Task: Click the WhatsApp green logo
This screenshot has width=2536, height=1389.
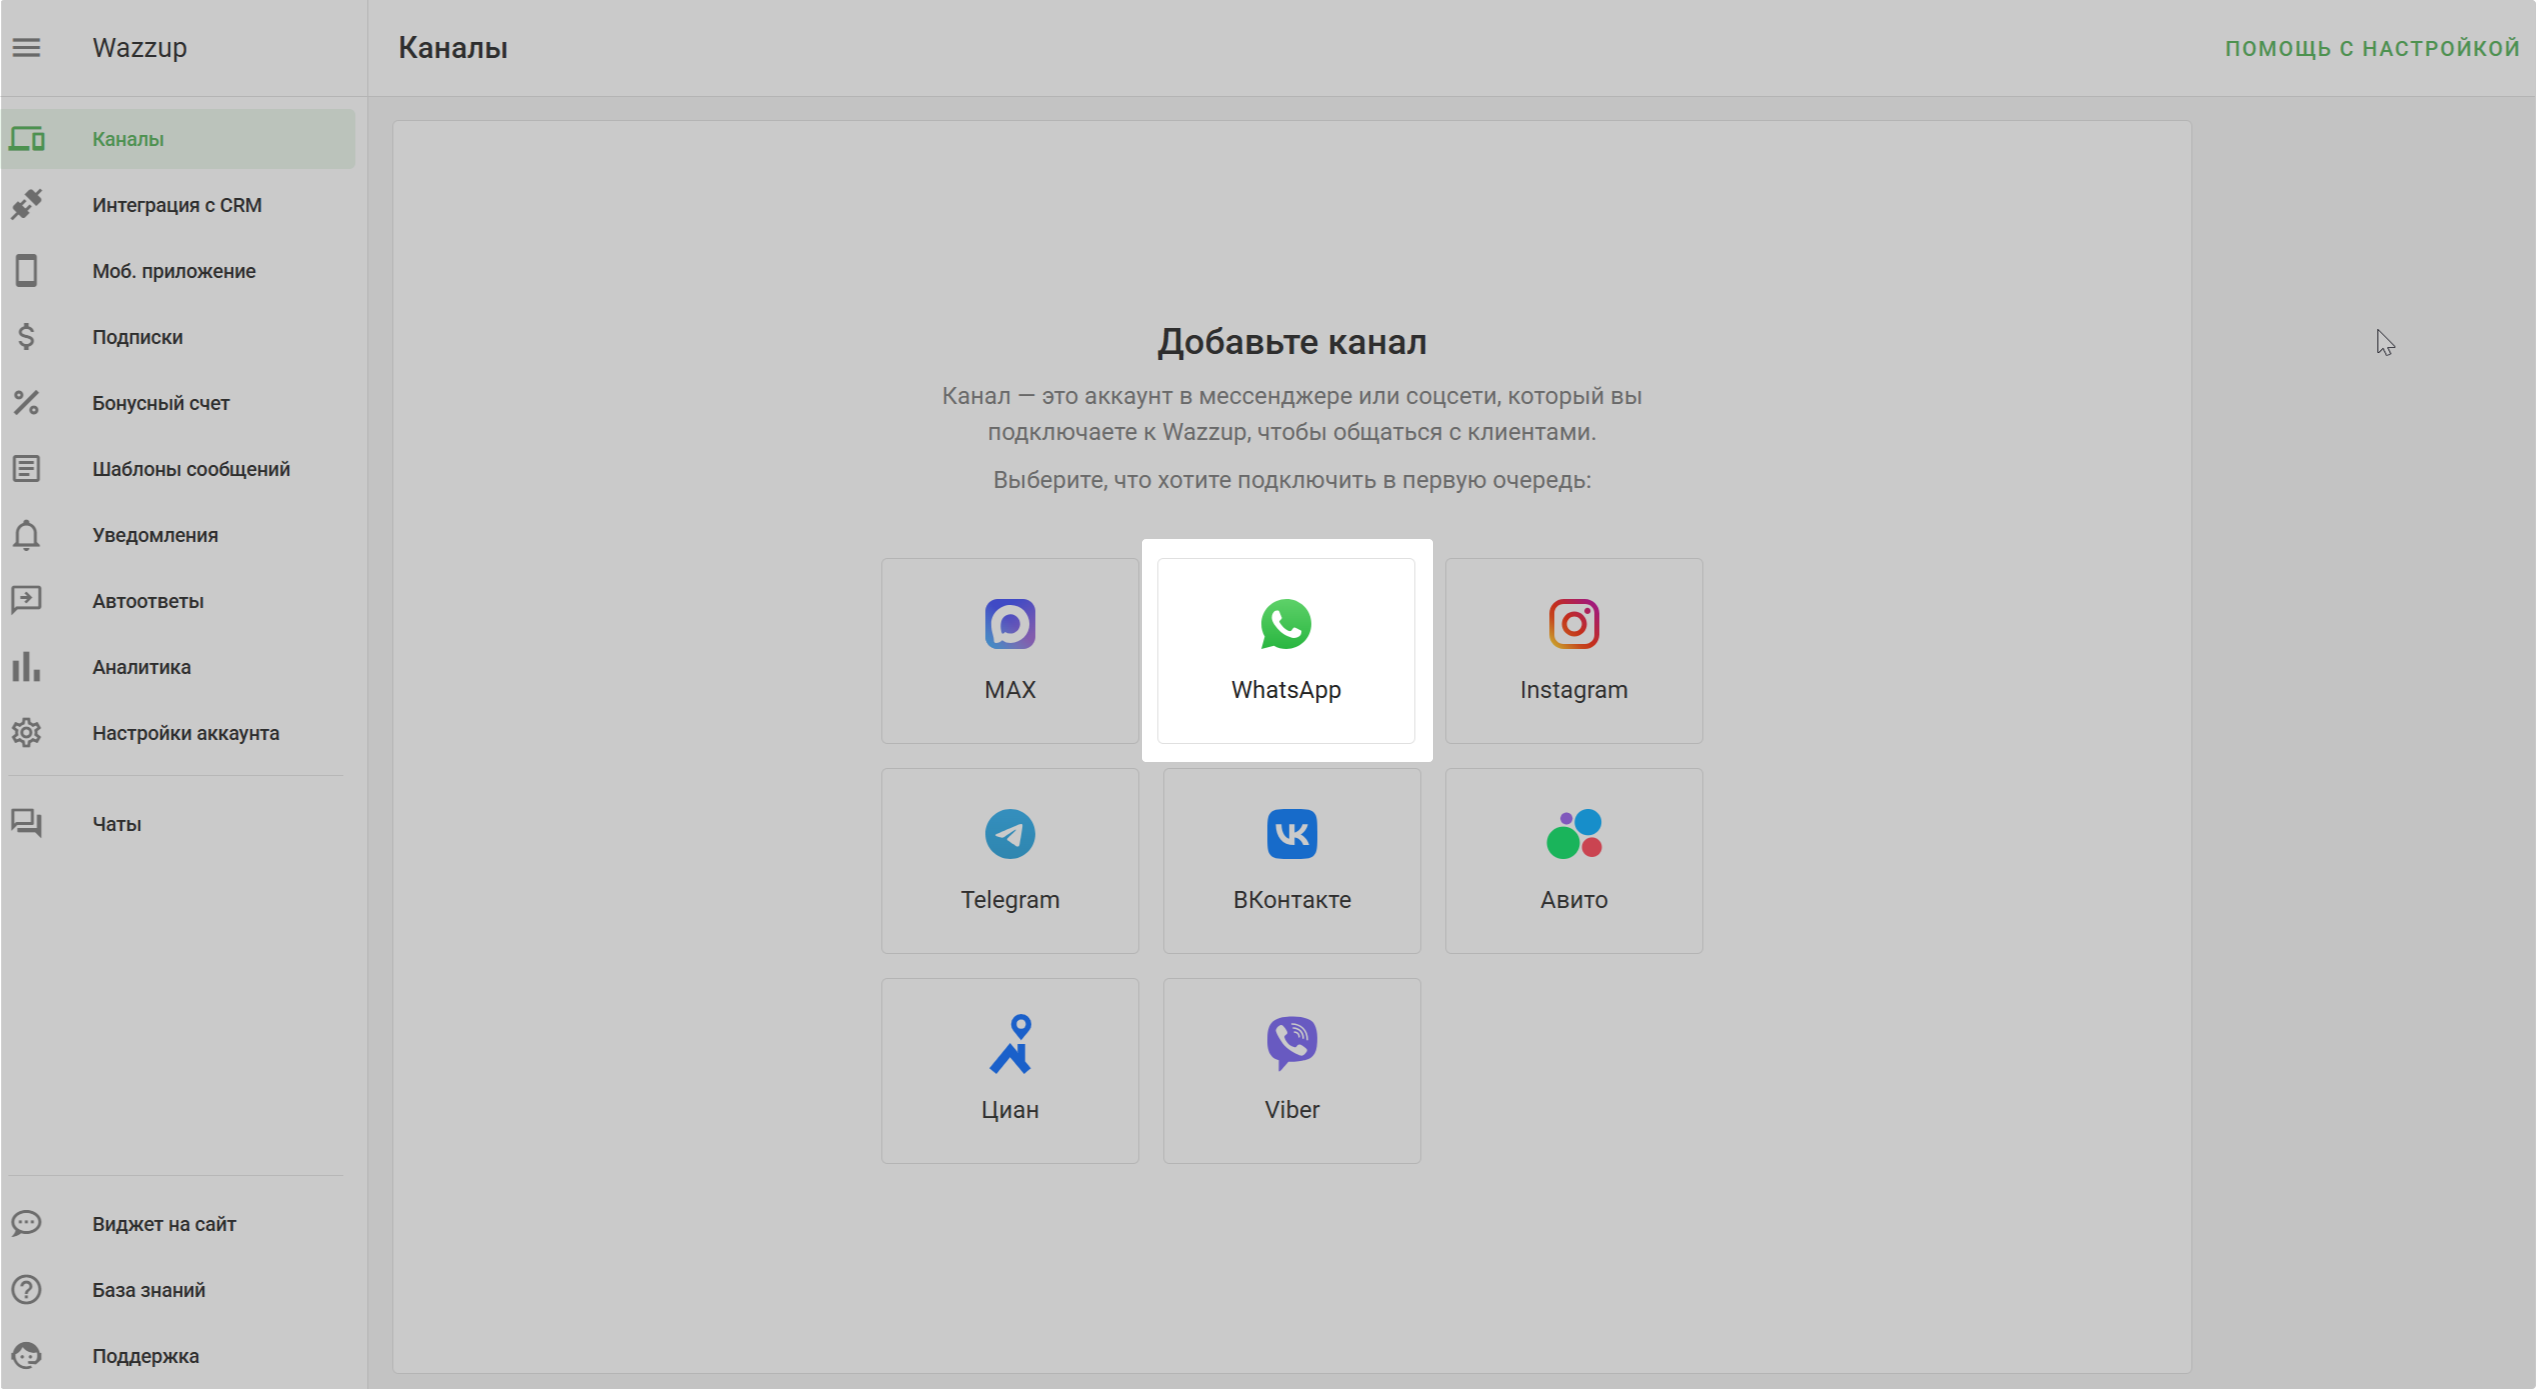Action: (x=1286, y=624)
